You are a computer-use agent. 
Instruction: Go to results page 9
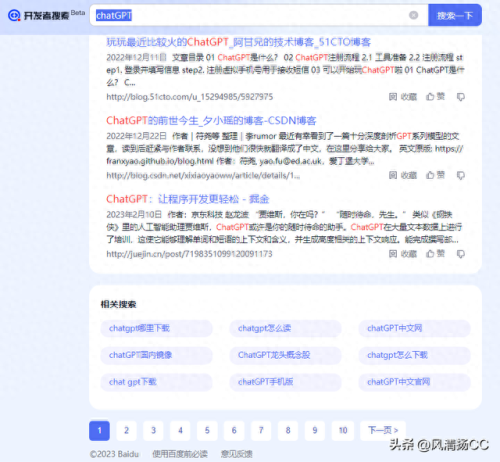[315, 431]
